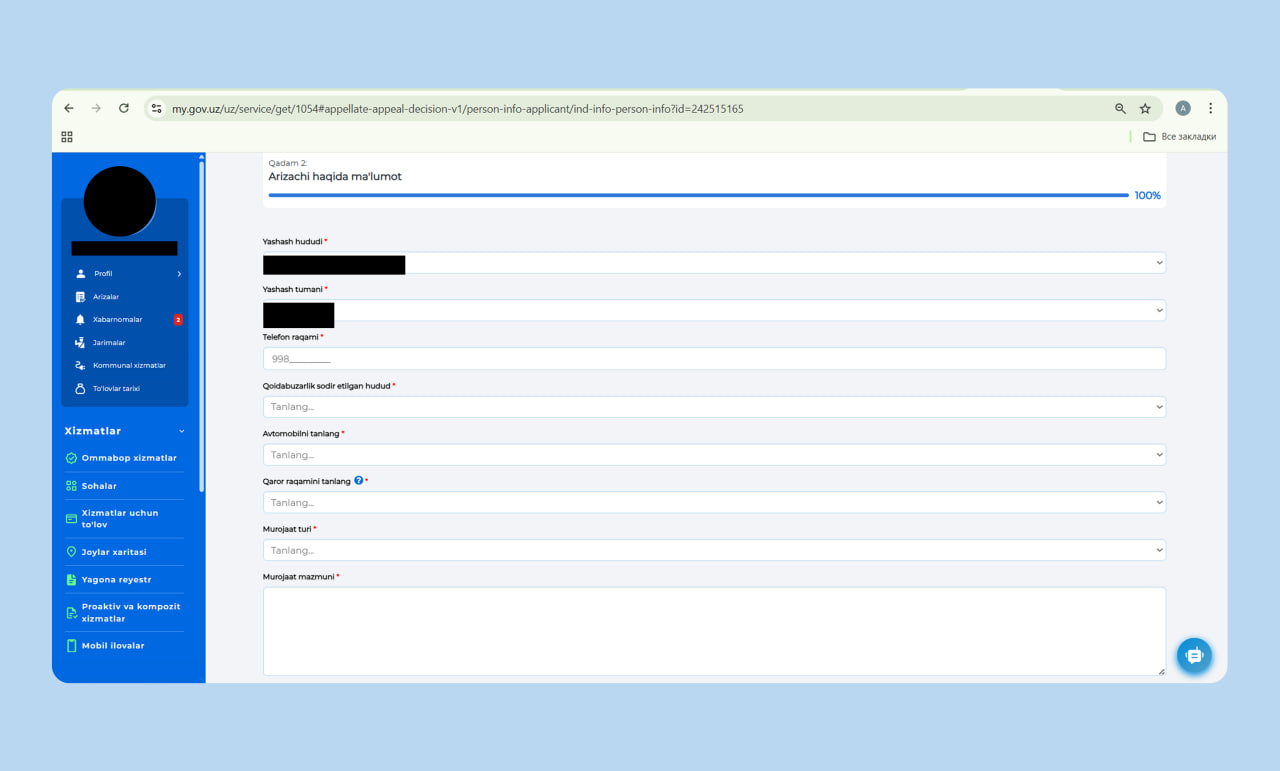Click into the Murojaat mazmuni text area
This screenshot has width=1280, height=771.
(714, 631)
